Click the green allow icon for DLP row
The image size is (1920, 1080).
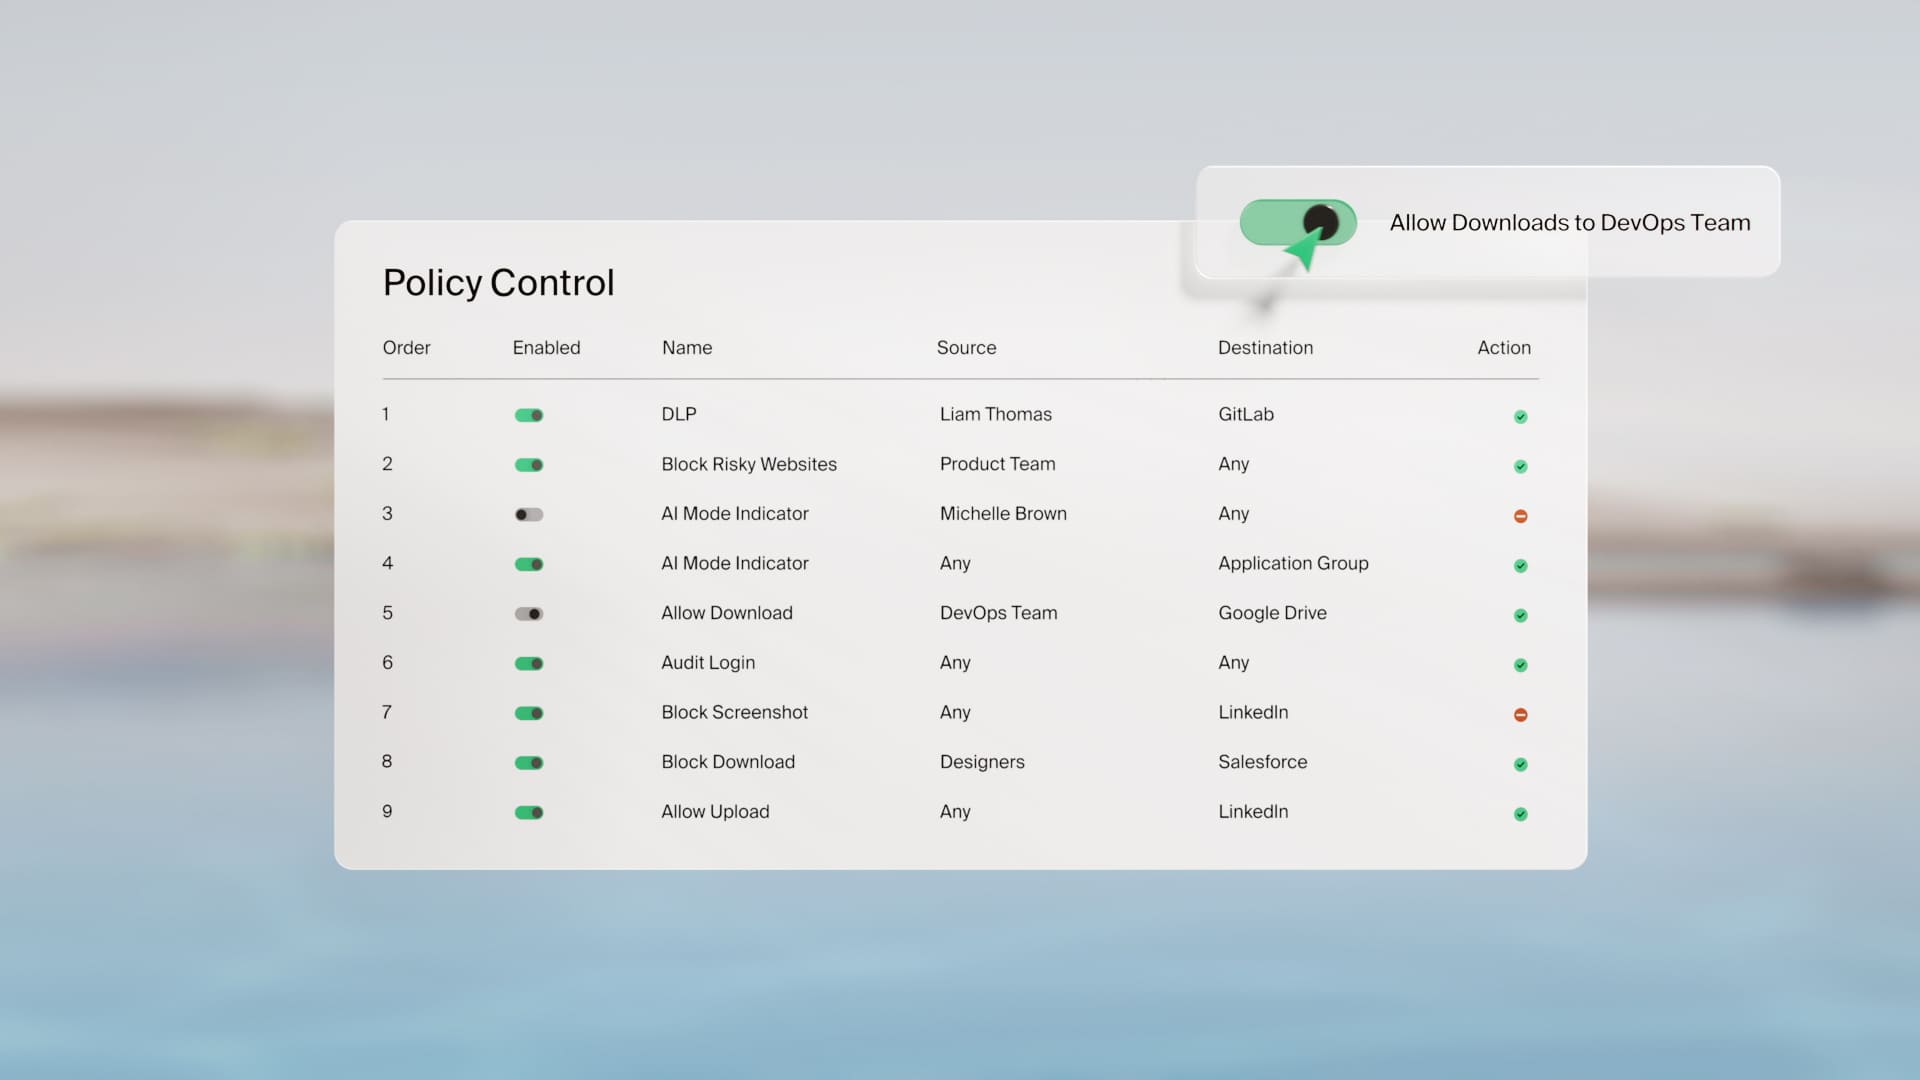(1520, 417)
